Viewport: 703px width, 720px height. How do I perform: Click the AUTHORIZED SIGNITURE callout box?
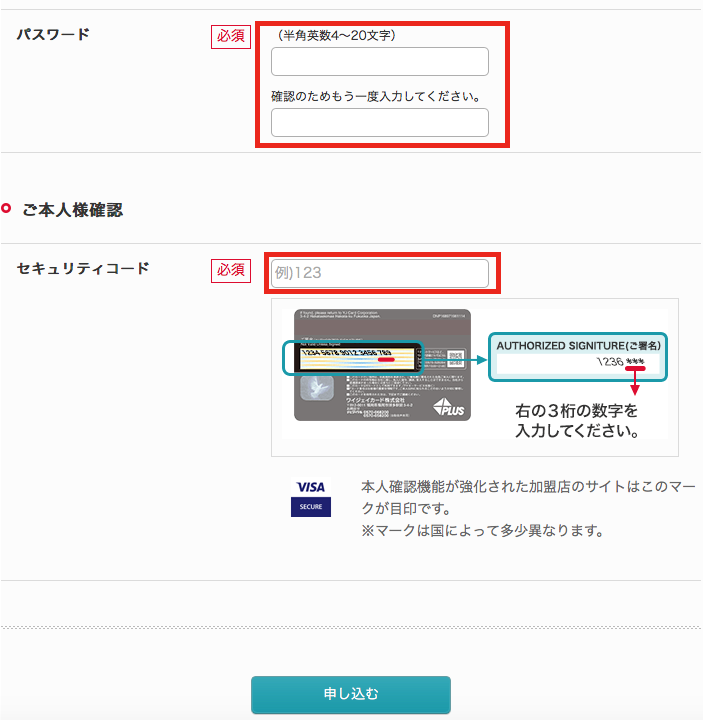pyautogui.click(x=578, y=357)
